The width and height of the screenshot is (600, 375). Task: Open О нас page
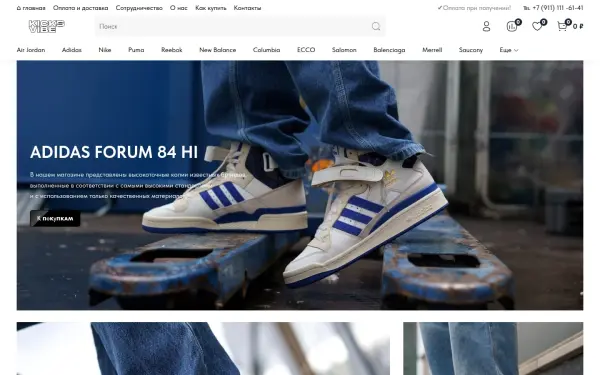point(179,8)
